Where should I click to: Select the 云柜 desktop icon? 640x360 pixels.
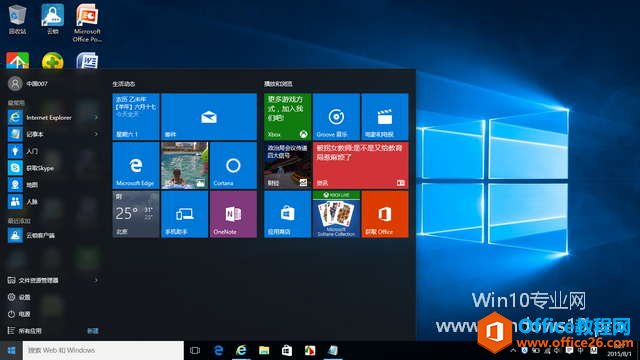tap(52, 19)
